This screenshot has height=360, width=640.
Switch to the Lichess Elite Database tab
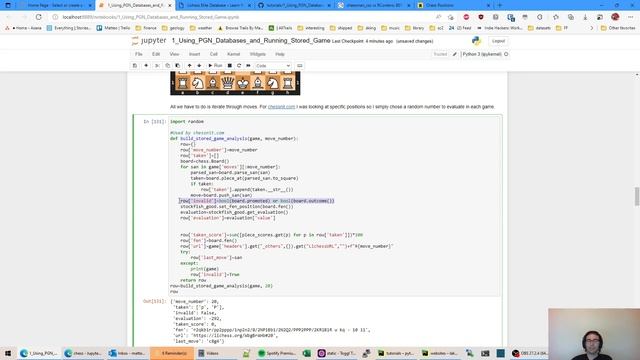click(x=215, y=5)
